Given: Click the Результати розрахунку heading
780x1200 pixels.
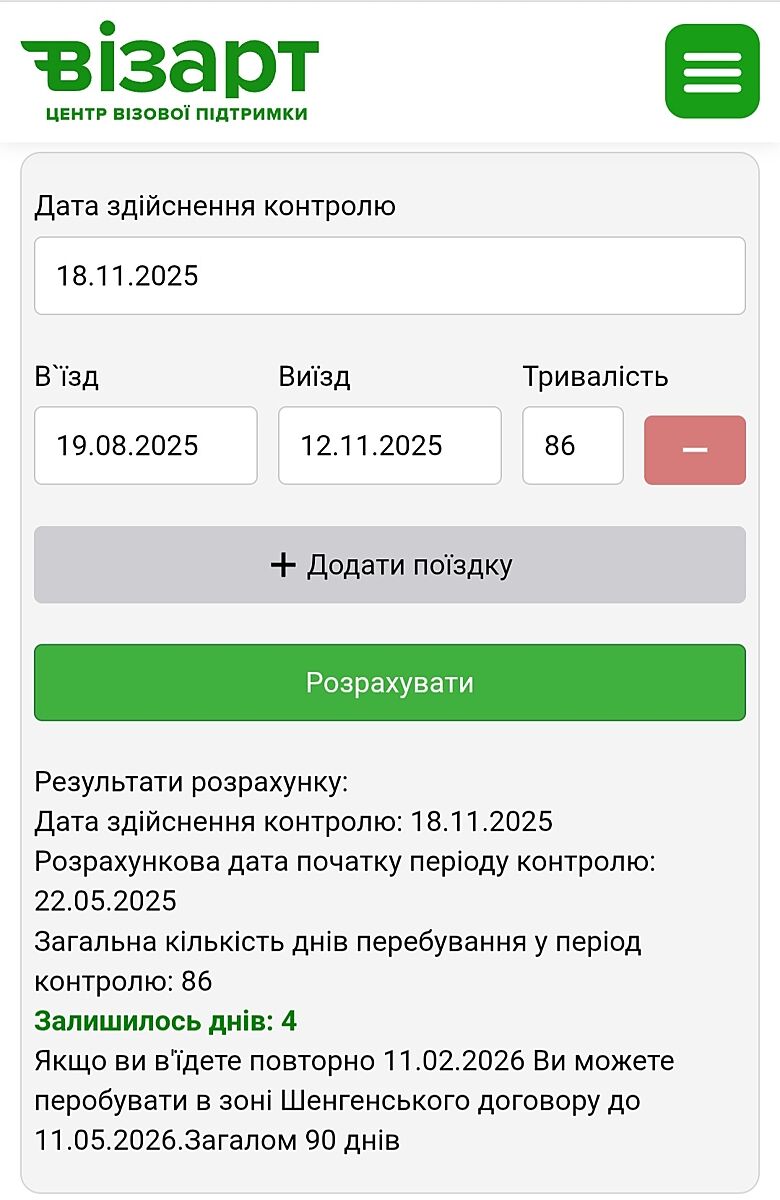Looking at the screenshot, I should 191,782.
